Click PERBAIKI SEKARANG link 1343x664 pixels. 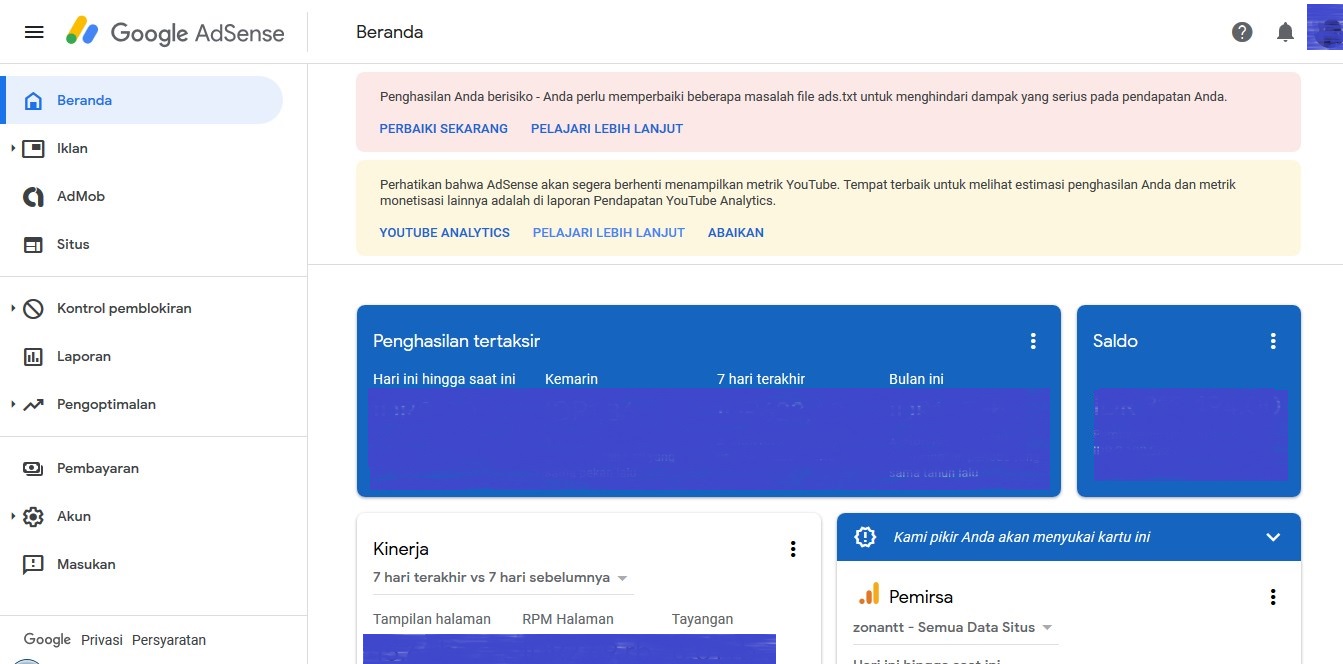[x=444, y=128]
